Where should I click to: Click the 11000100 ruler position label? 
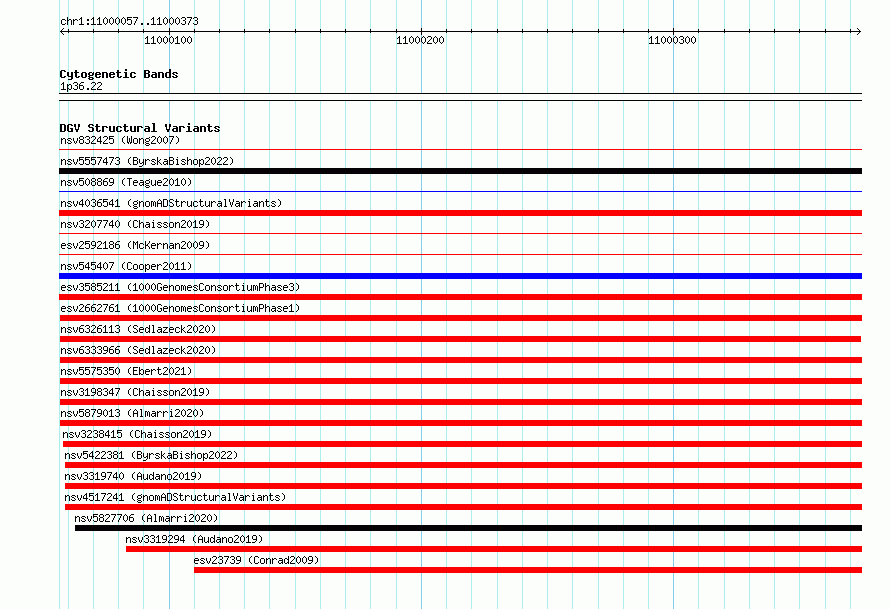[168, 40]
